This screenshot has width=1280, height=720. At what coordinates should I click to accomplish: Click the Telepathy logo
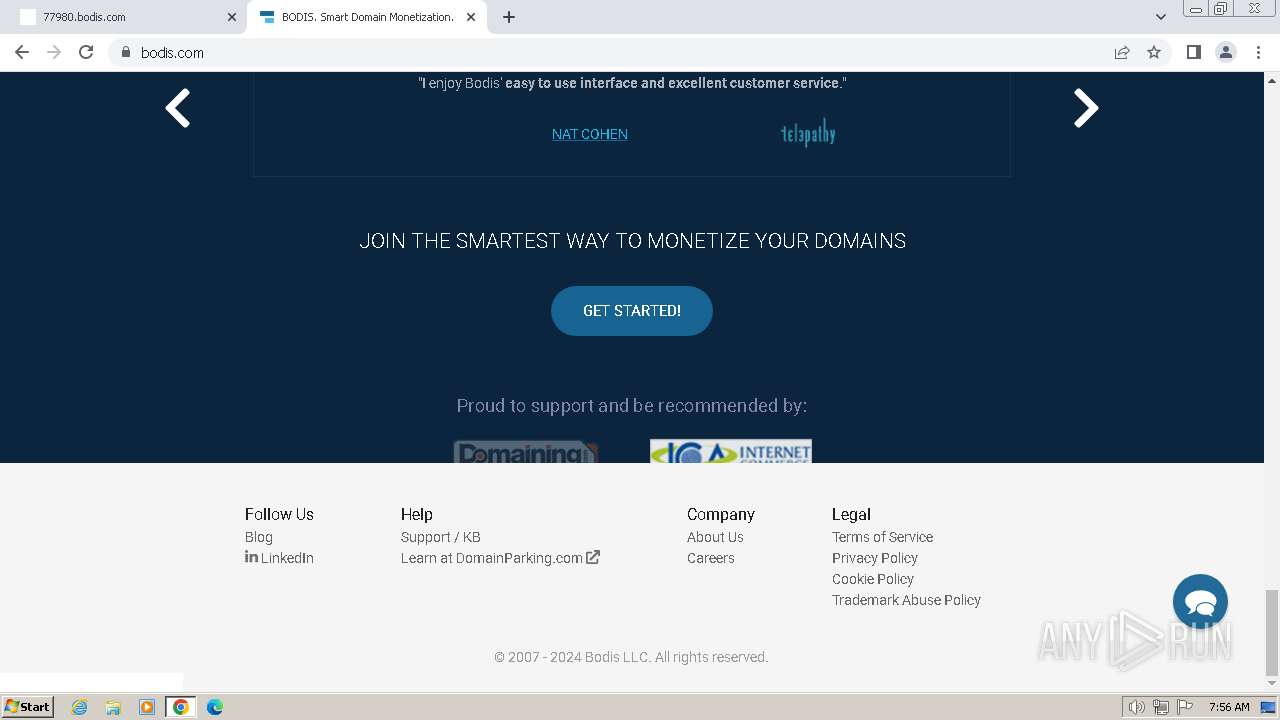808,133
